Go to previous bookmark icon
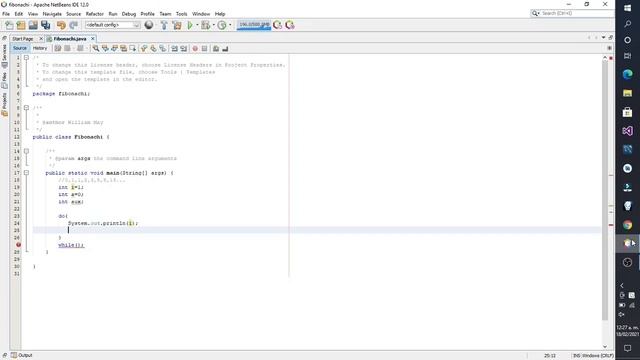The height and width of the screenshot is (360, 640). 144,49
